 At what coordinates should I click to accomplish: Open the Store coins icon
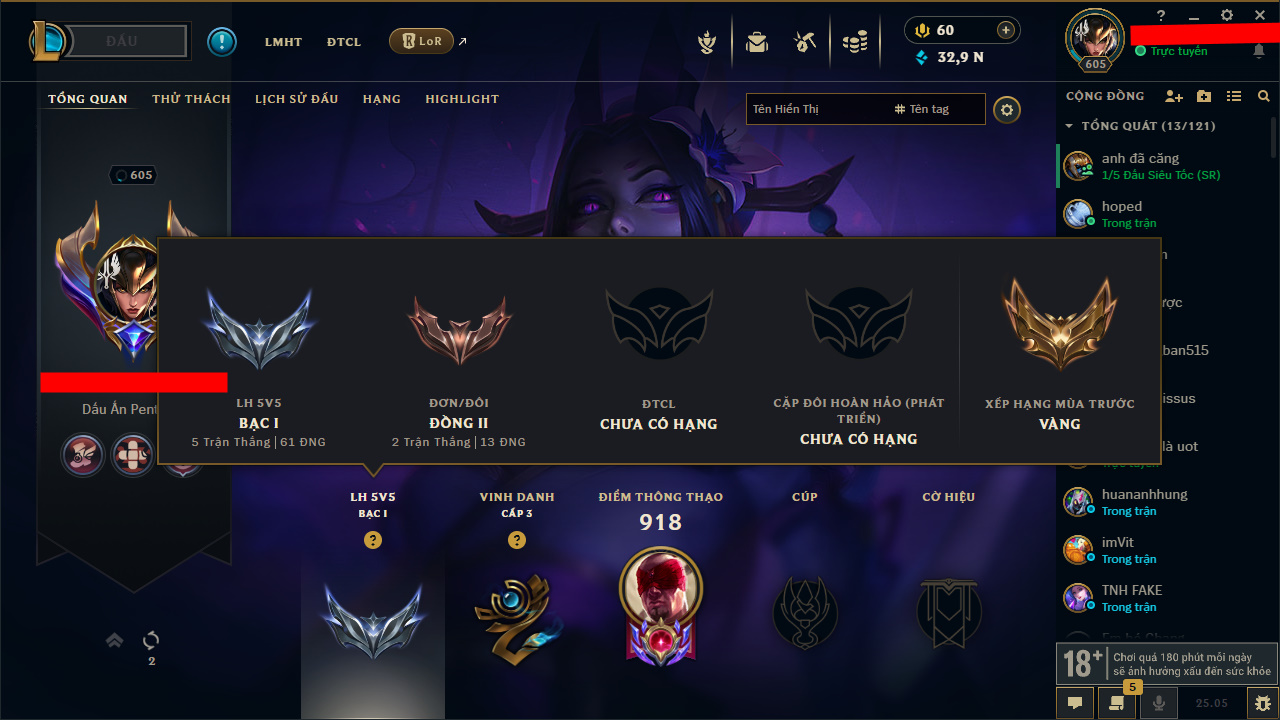pos(854,42)
